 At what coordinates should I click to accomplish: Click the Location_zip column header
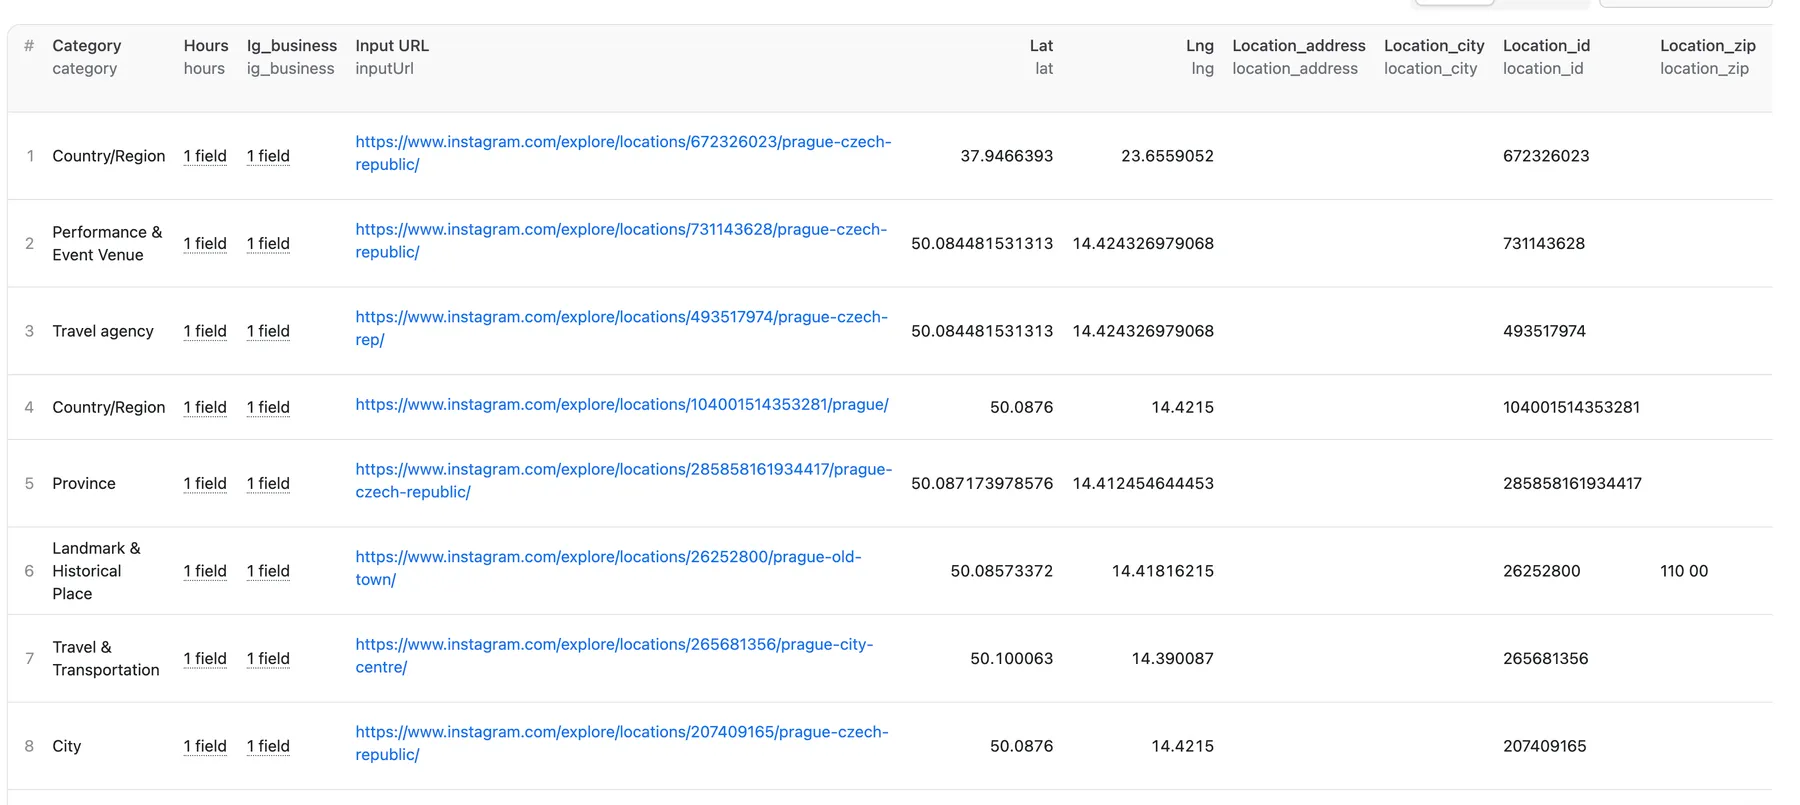coord(1707,46)
